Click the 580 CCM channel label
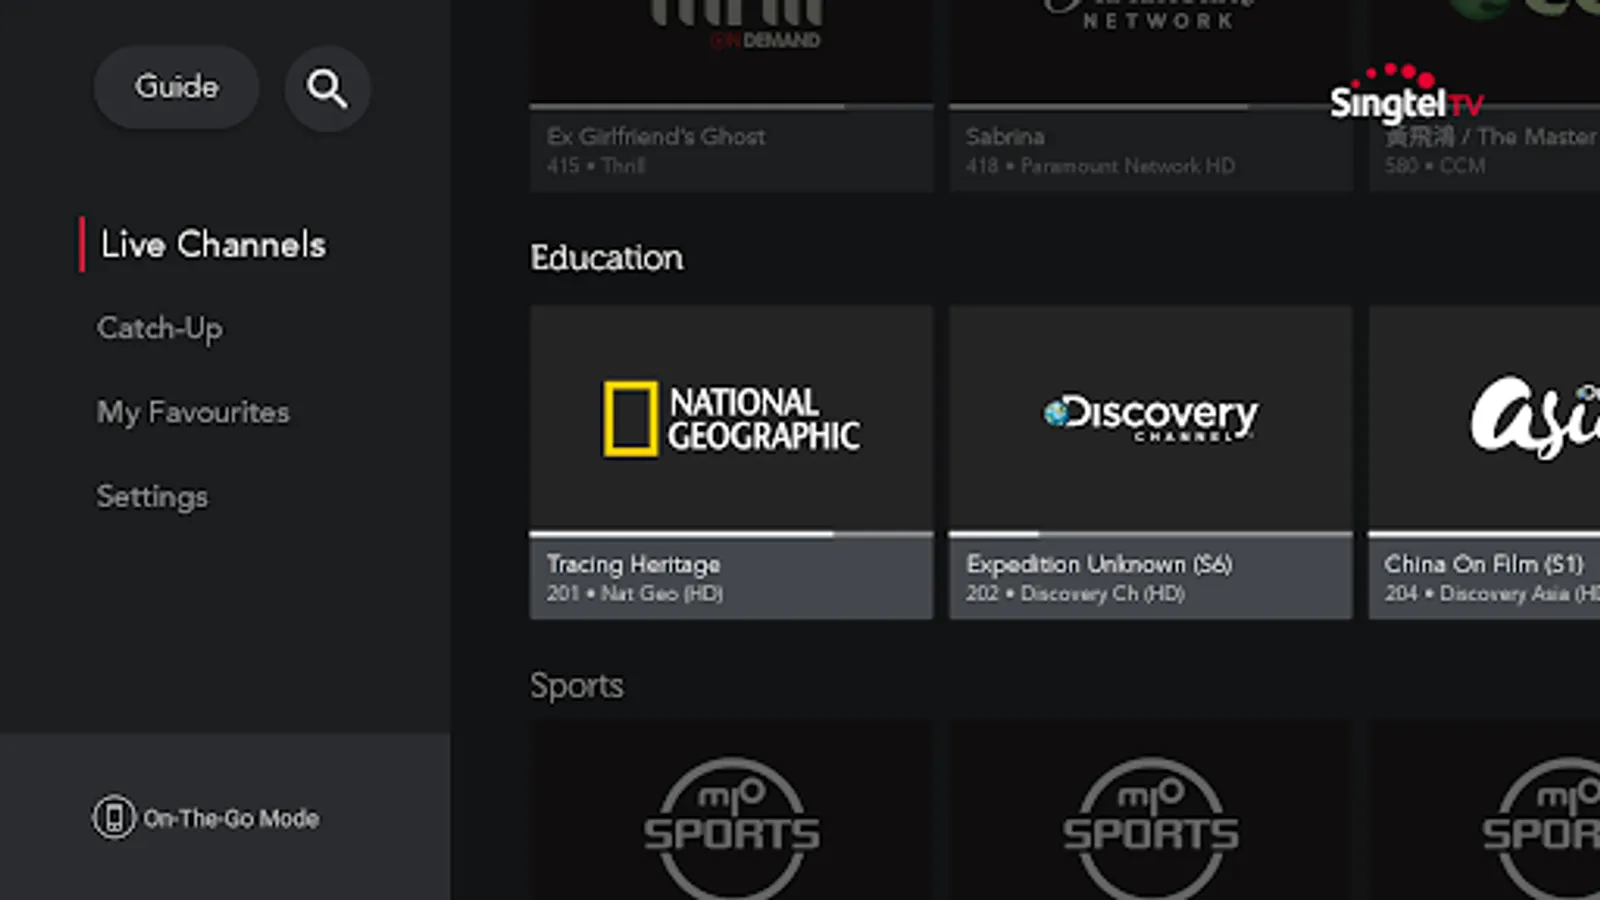The height and width of the screenshot is (900, 1600). pyautogui.click(x=1435, y=166)
